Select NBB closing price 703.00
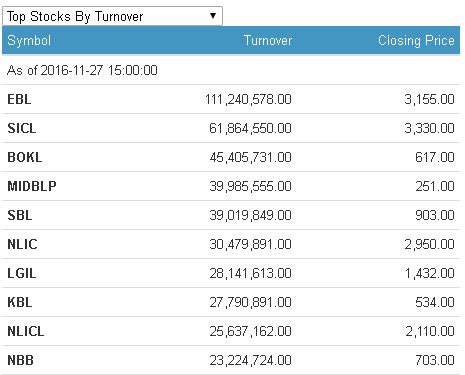 (435, 360)
